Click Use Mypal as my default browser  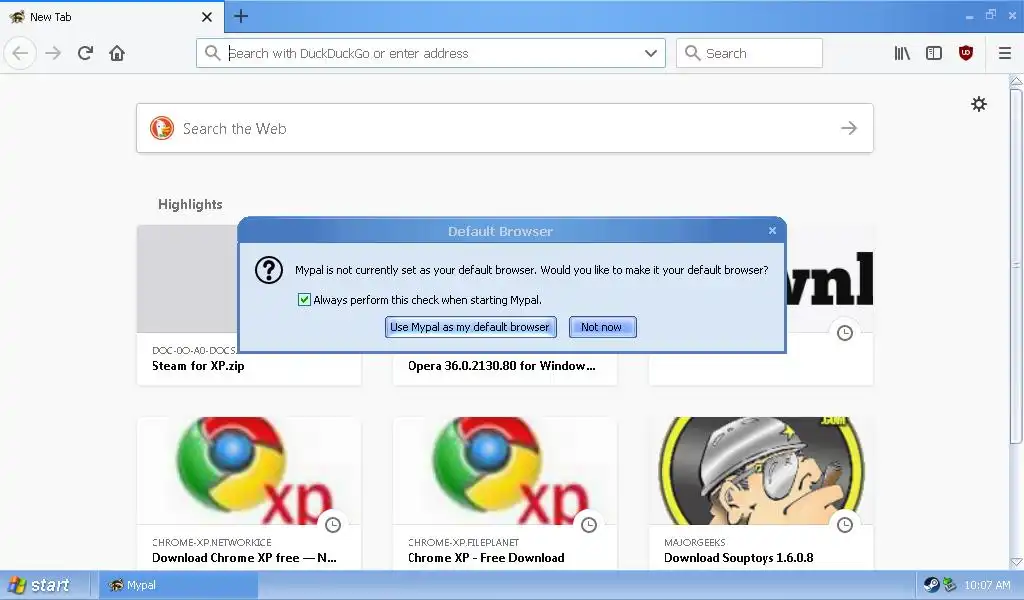(470, 327)
